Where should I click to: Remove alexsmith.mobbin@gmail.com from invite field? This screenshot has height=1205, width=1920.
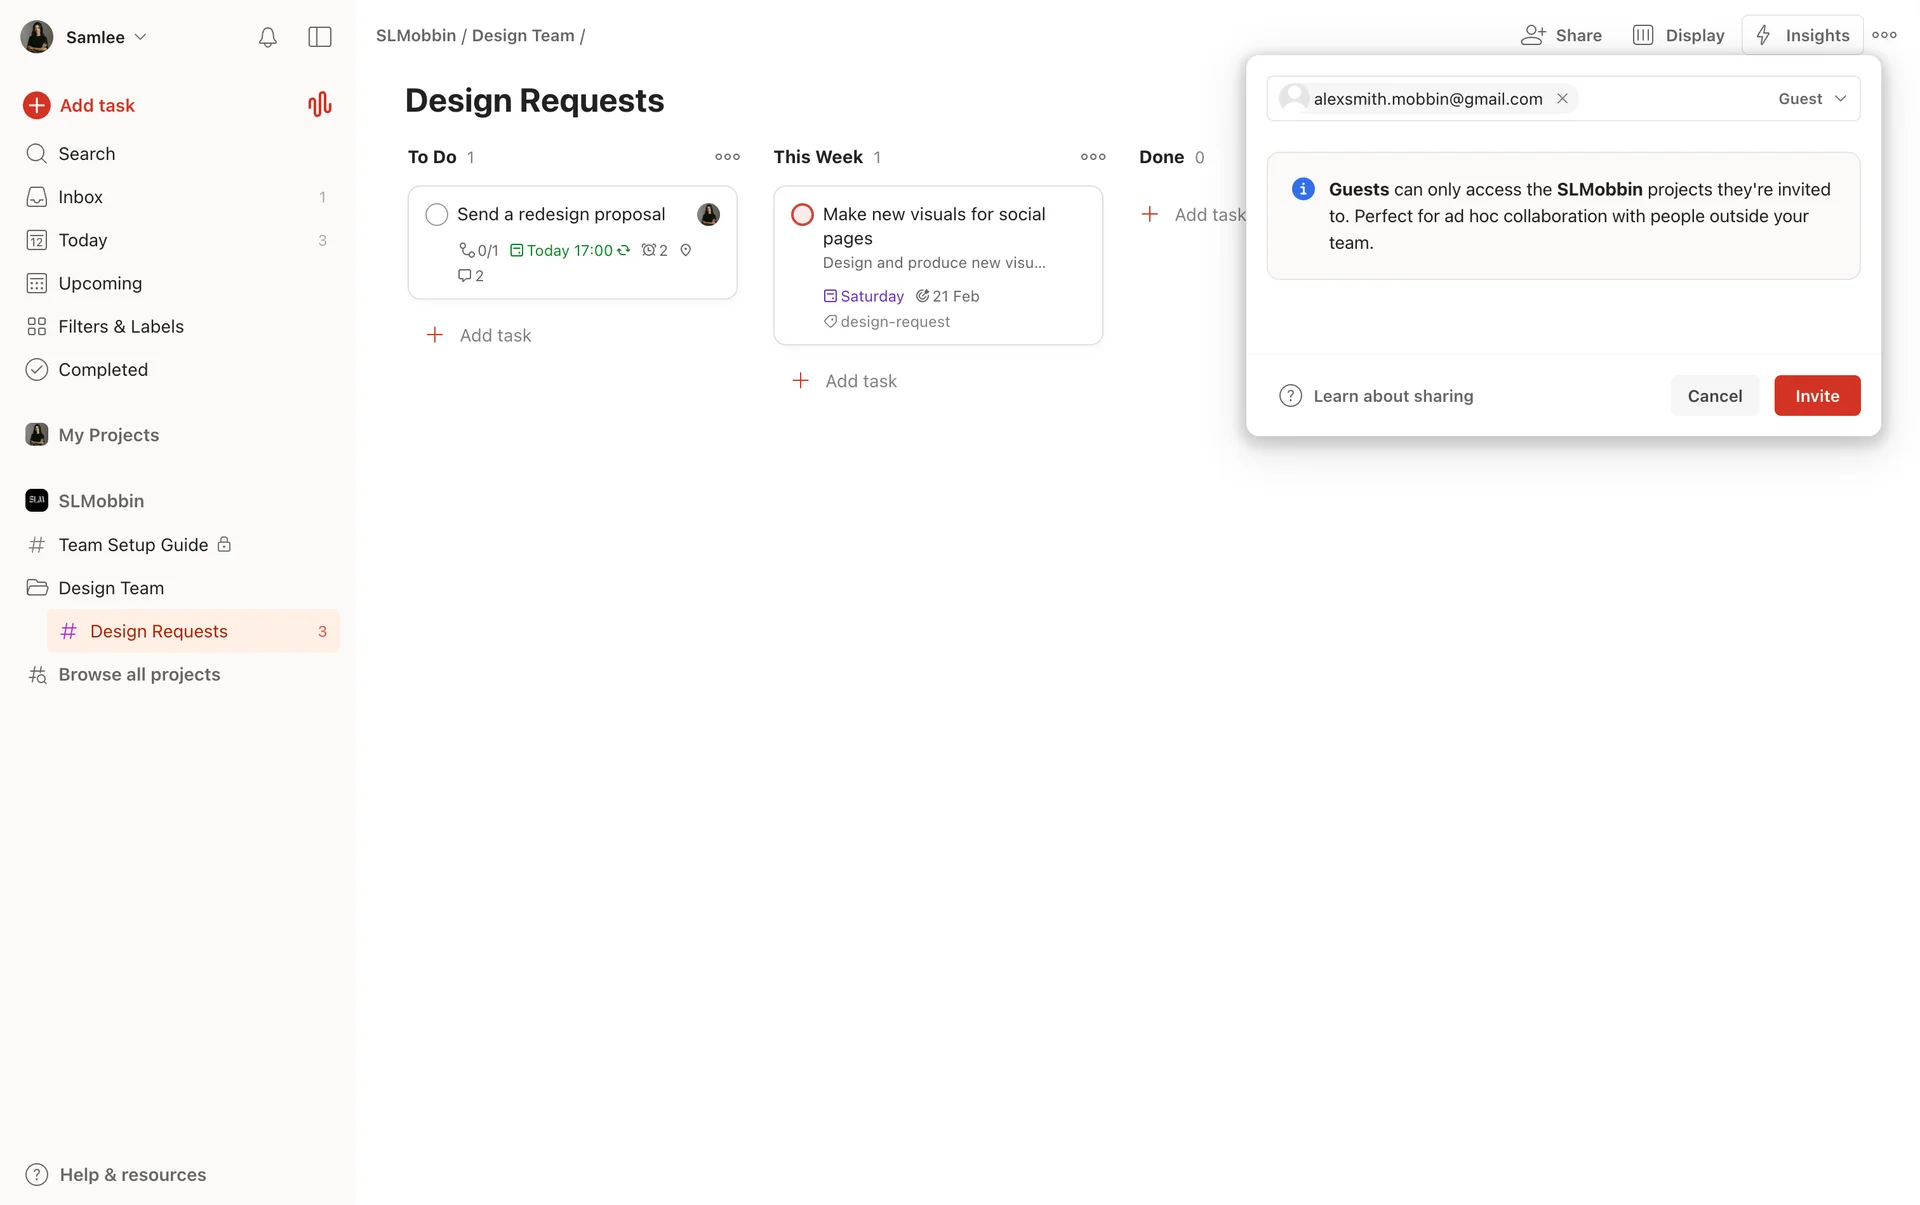pyautogui.click(x=1562, y=99)
